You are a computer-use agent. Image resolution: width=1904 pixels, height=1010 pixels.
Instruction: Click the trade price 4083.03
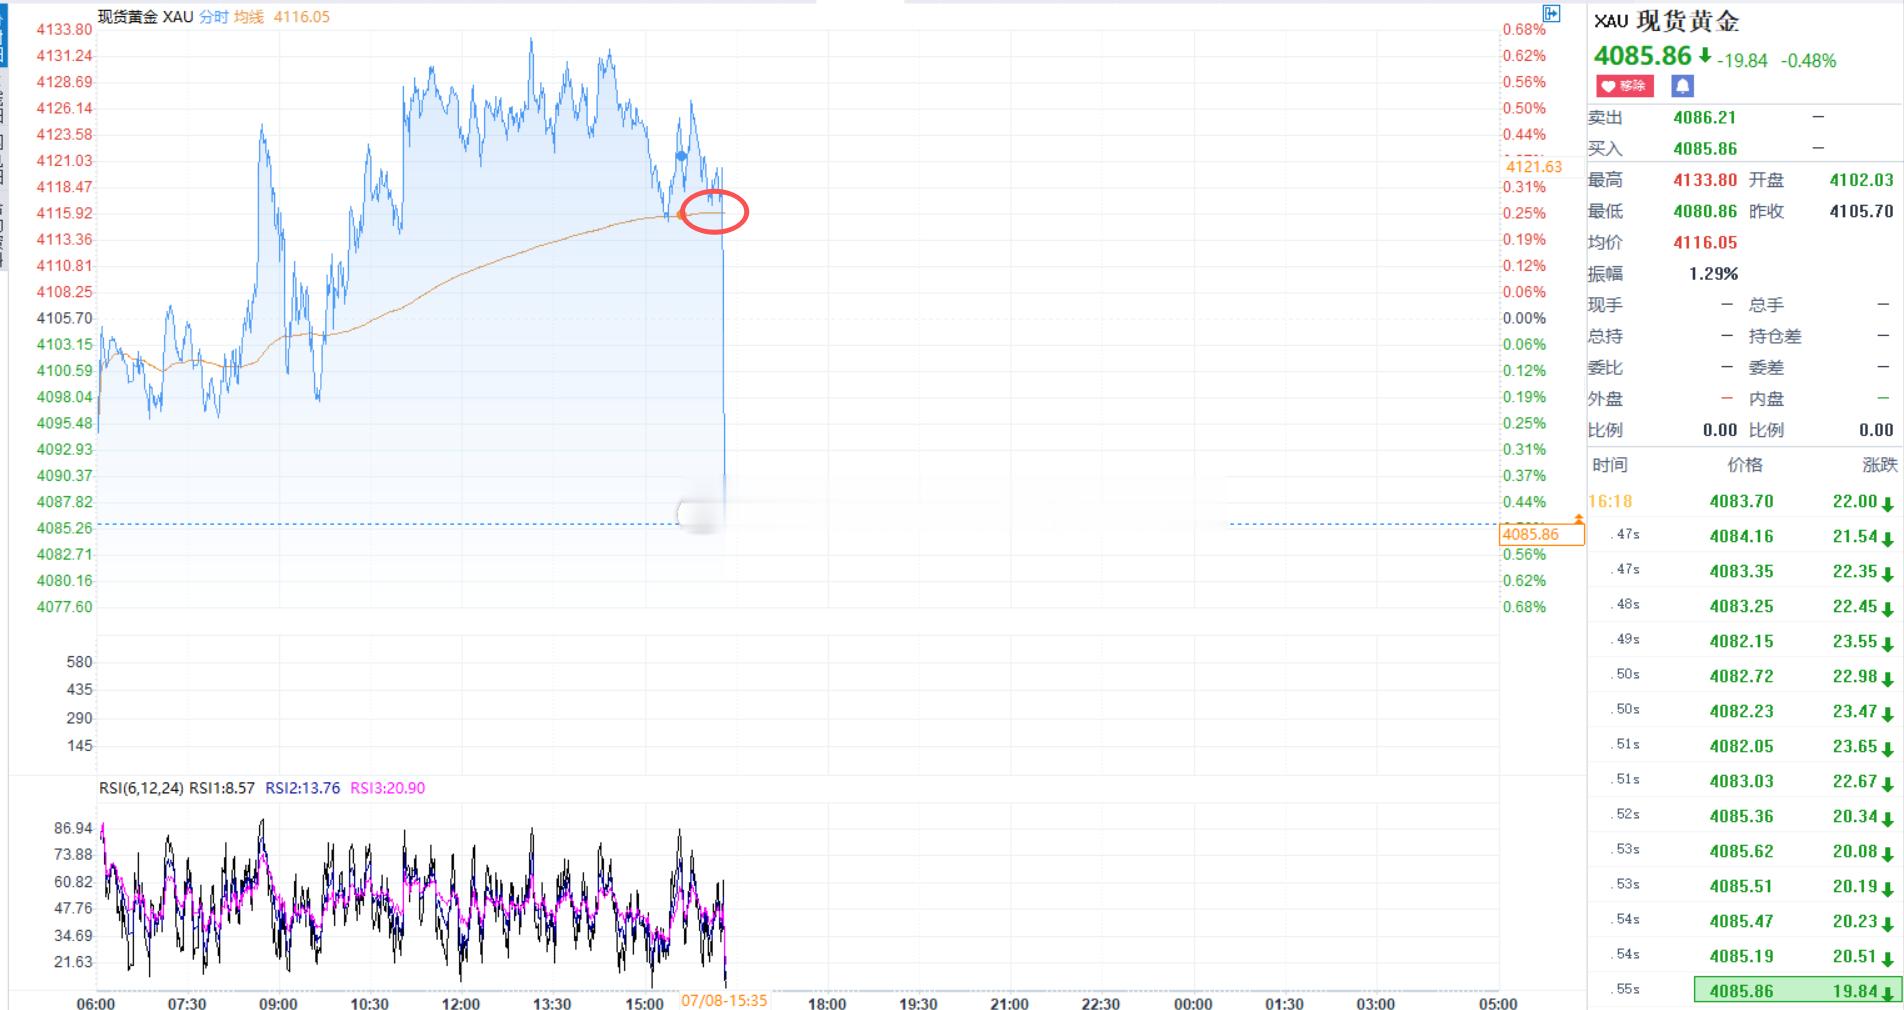[x=1741, y=782]
